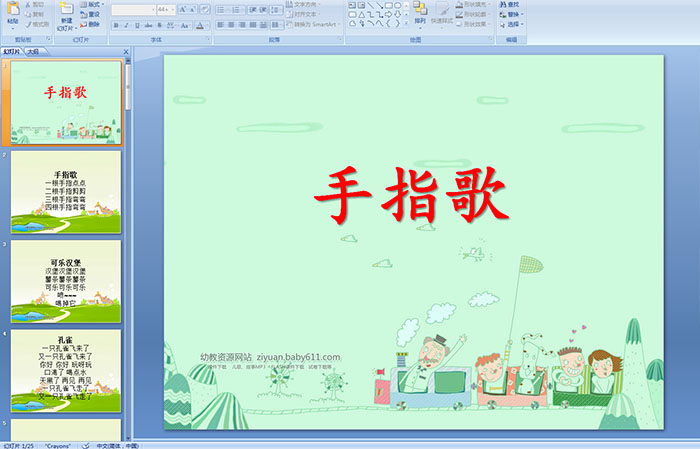Open the Change Case (Aa) menu
The image size is (700, 449).
point(185,25)
